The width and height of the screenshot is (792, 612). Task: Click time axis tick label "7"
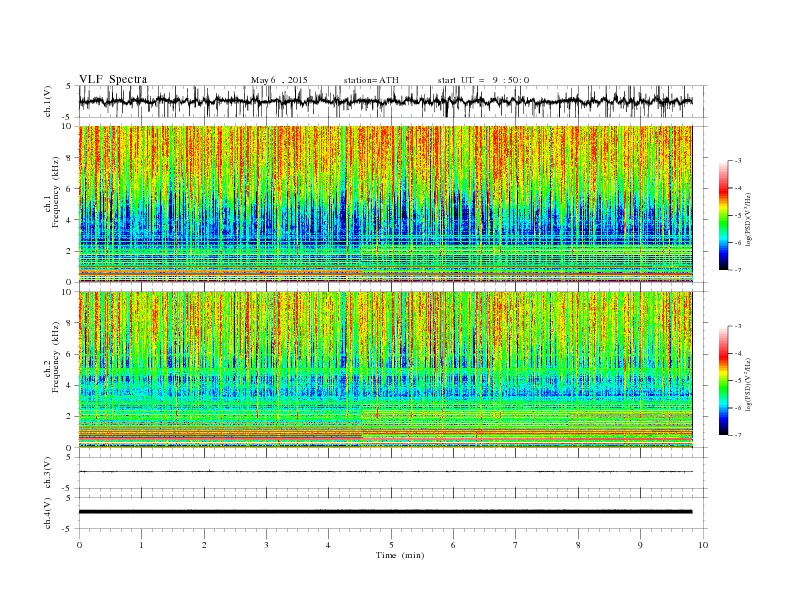pyautogui.click(x=516, y=545)
